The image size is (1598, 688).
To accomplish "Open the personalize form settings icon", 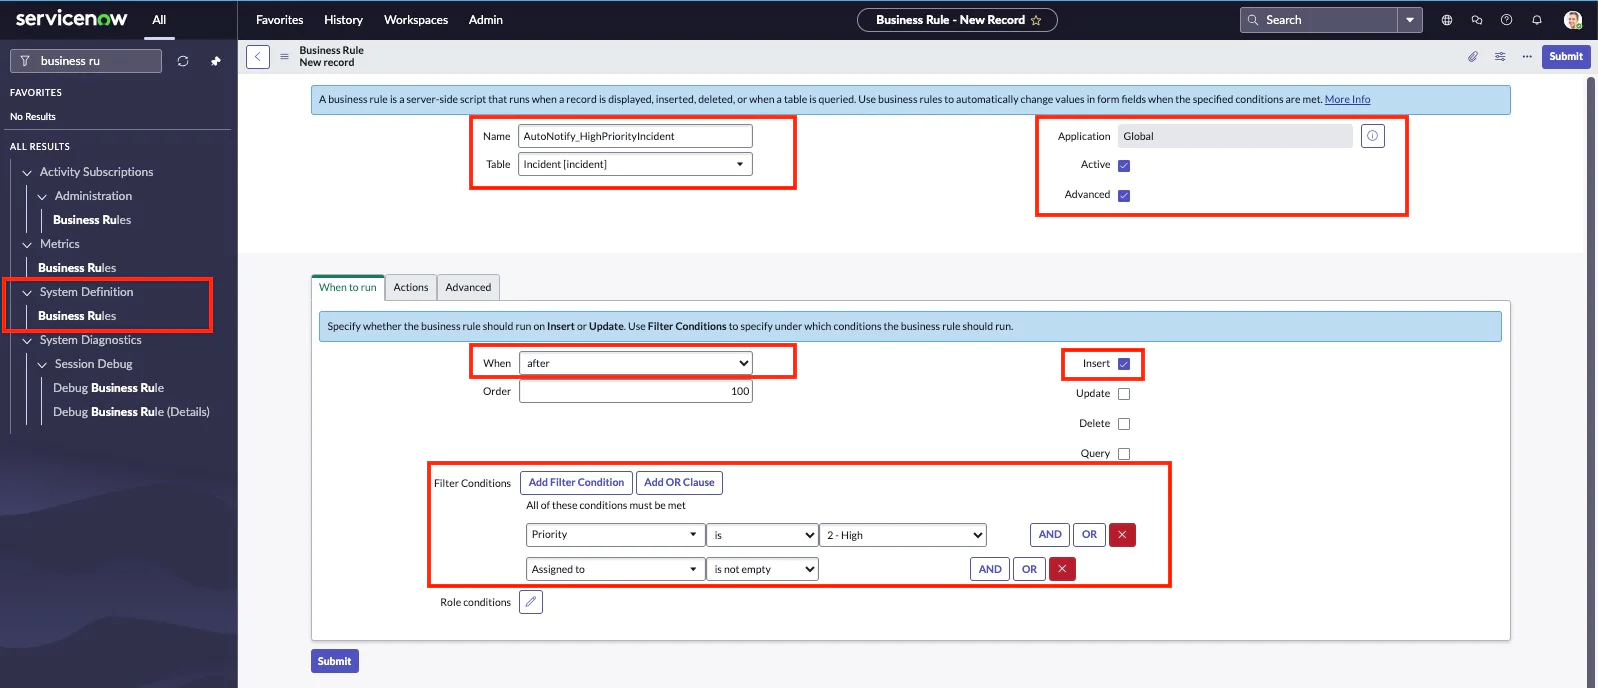I will (1500, 57).
